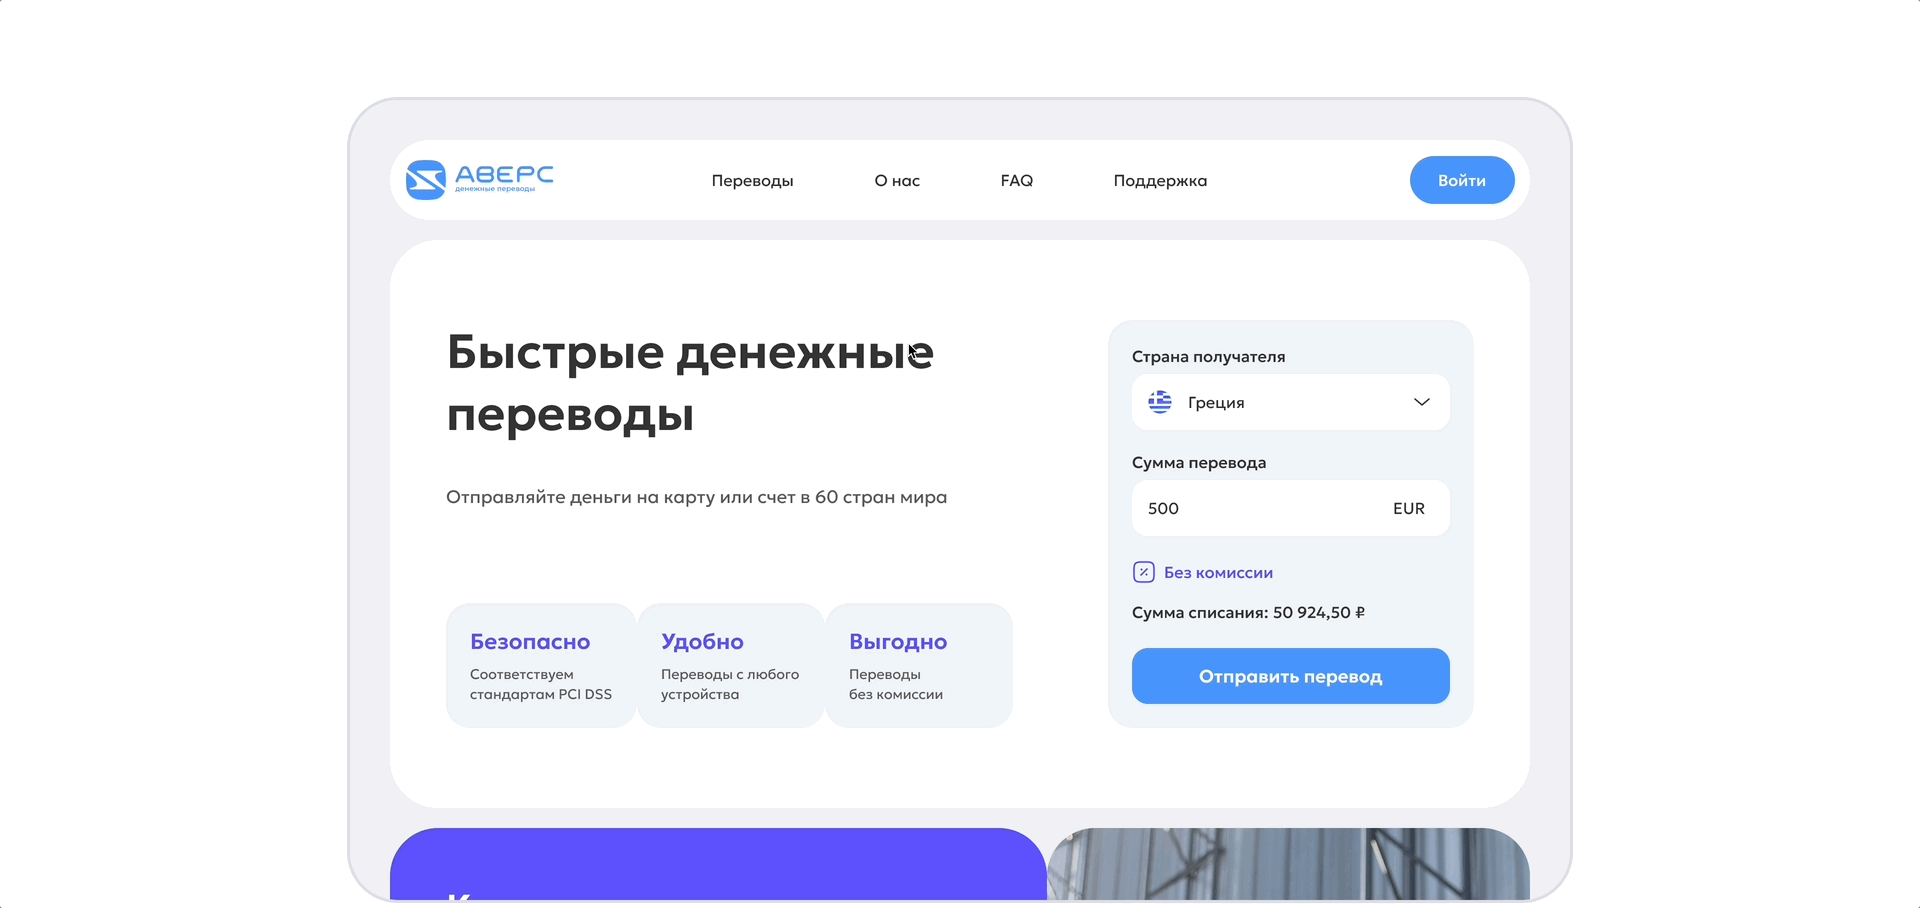Open the photo thumbnail at bottom right
1920x908 pixels.
pyautogui.click(x=1288, y=864)
